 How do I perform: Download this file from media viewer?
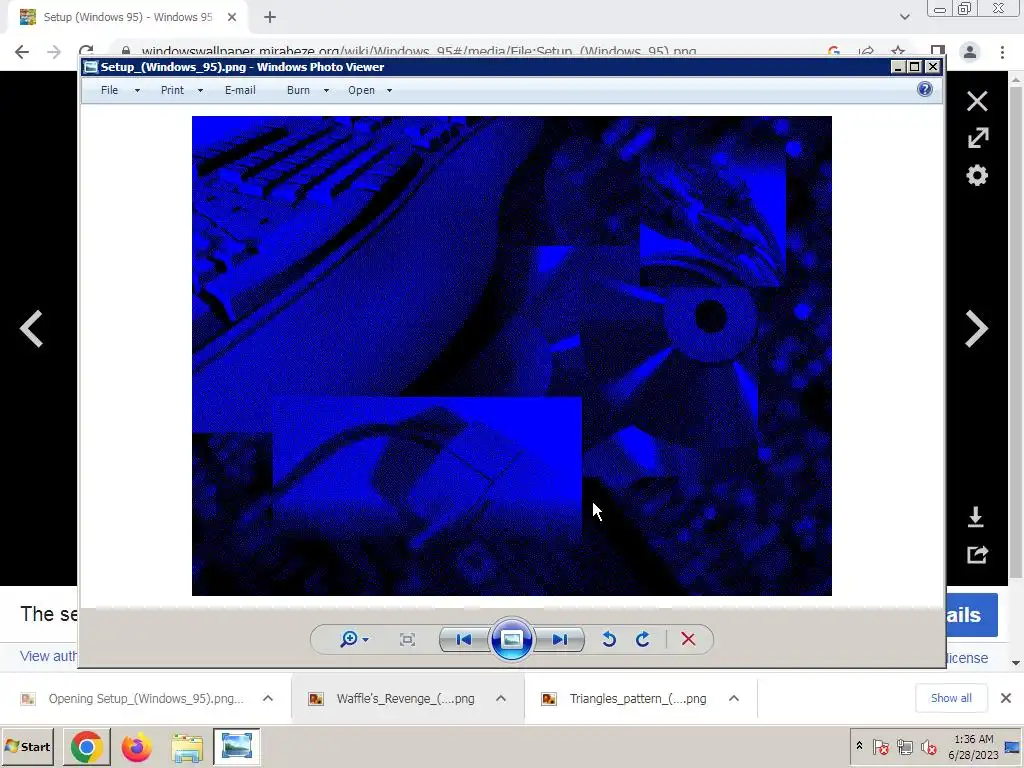click(976, 517)
